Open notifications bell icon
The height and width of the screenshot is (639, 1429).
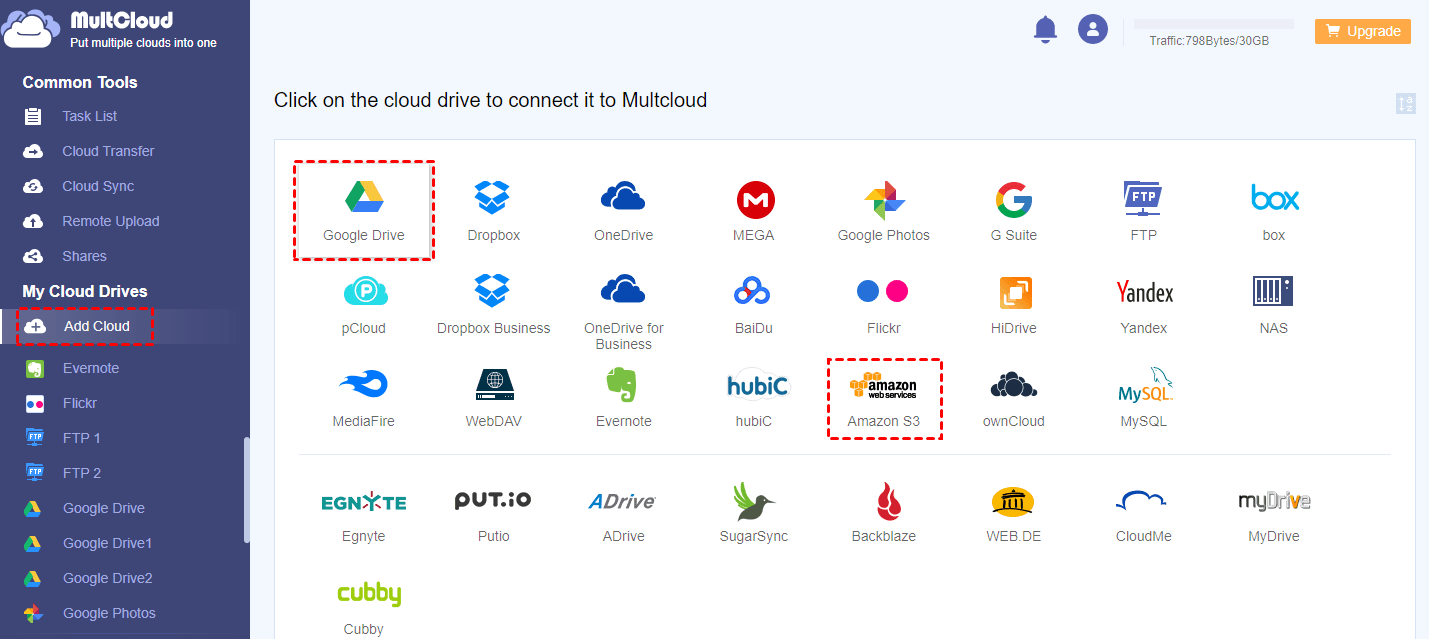[x=1045, y=29]
